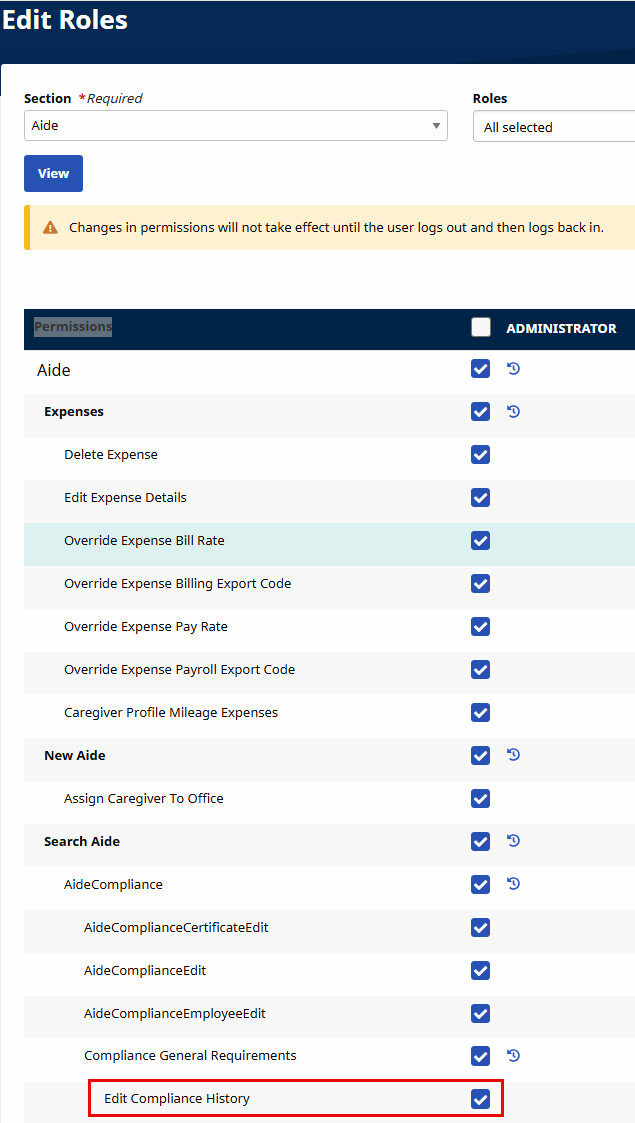Disable Assign Caregiver To Office permission
The width and height of the screenshot is (635, 1123).
[481, 799]
